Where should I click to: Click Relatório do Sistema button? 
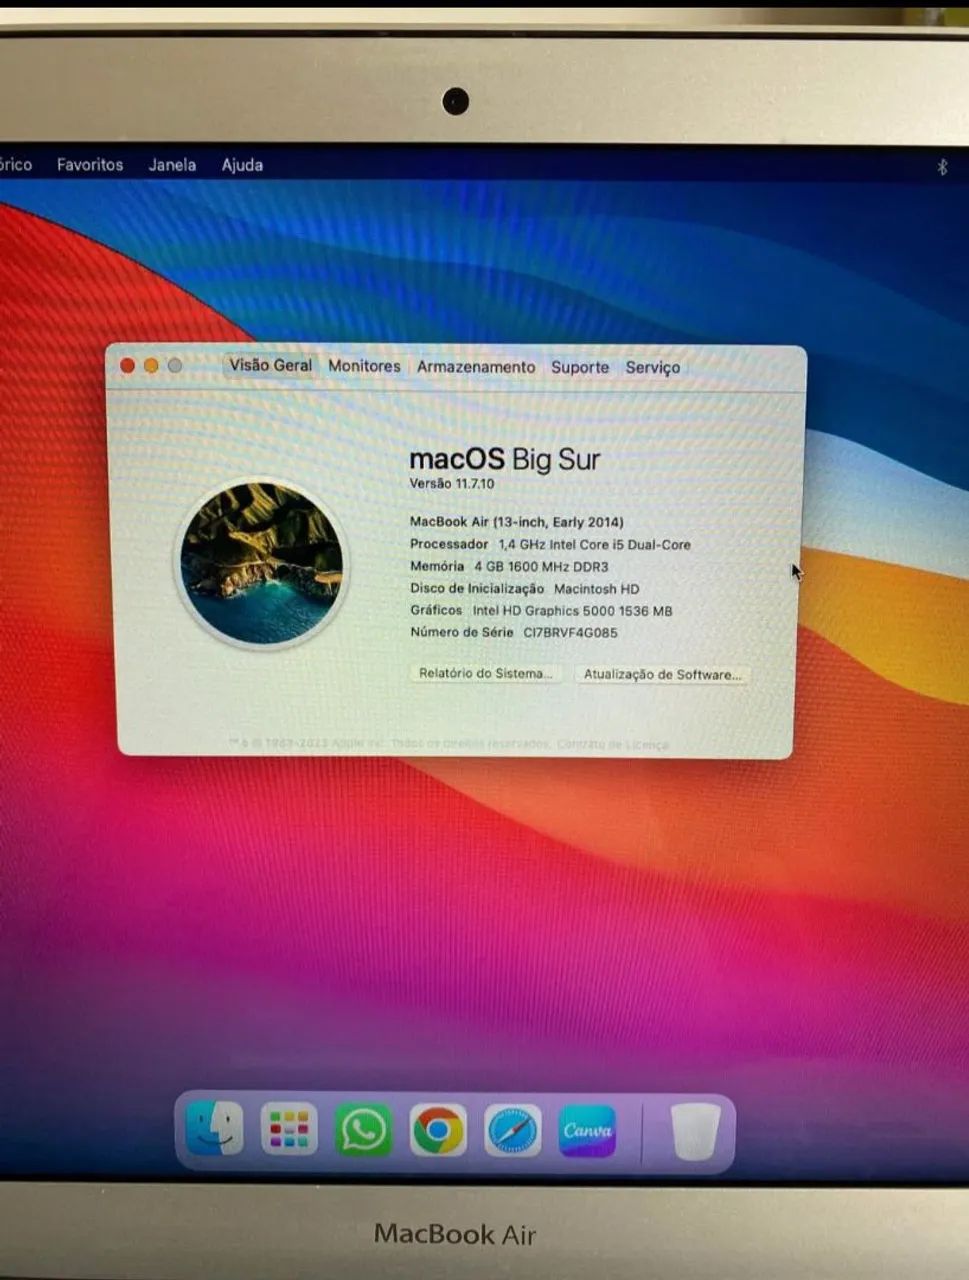pyautogui.click(x=486, y=674)
